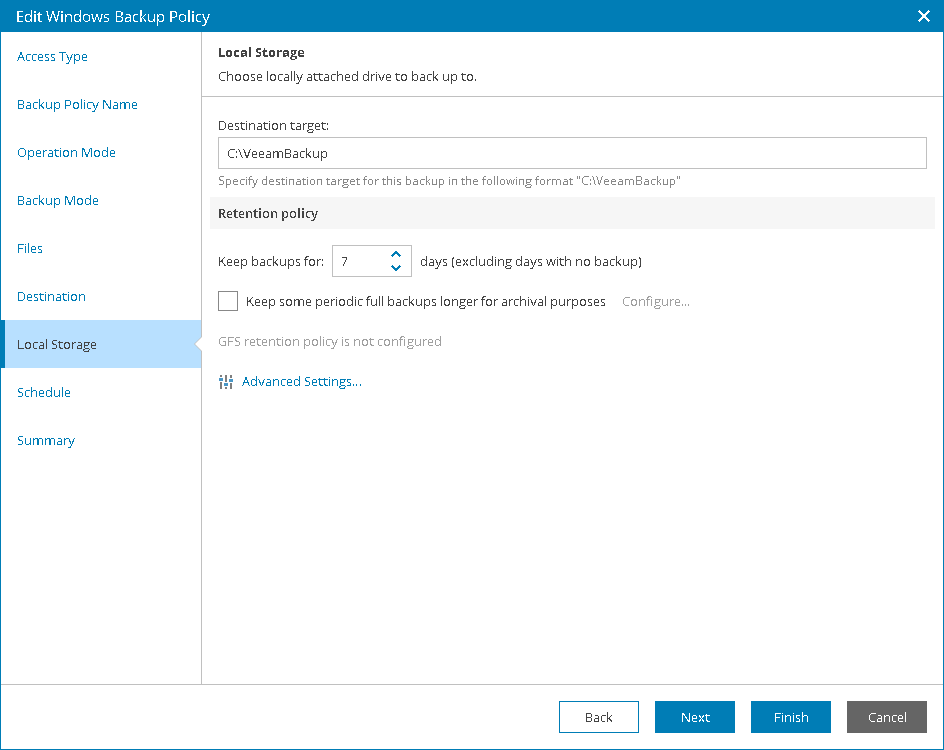Switch to the Operation Mode step
Image resolution: width=944 pixels, height=750 pixels.
tap(66, 152)
